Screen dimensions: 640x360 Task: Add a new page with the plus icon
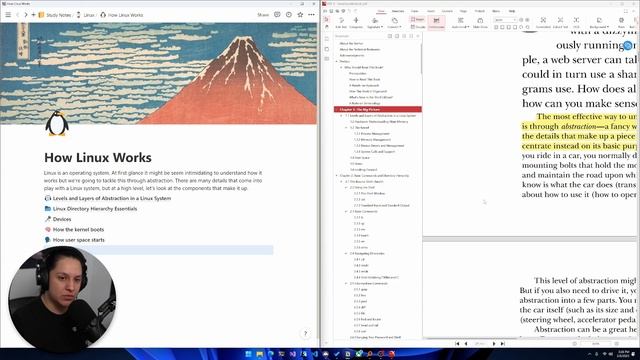click(33, 15)
